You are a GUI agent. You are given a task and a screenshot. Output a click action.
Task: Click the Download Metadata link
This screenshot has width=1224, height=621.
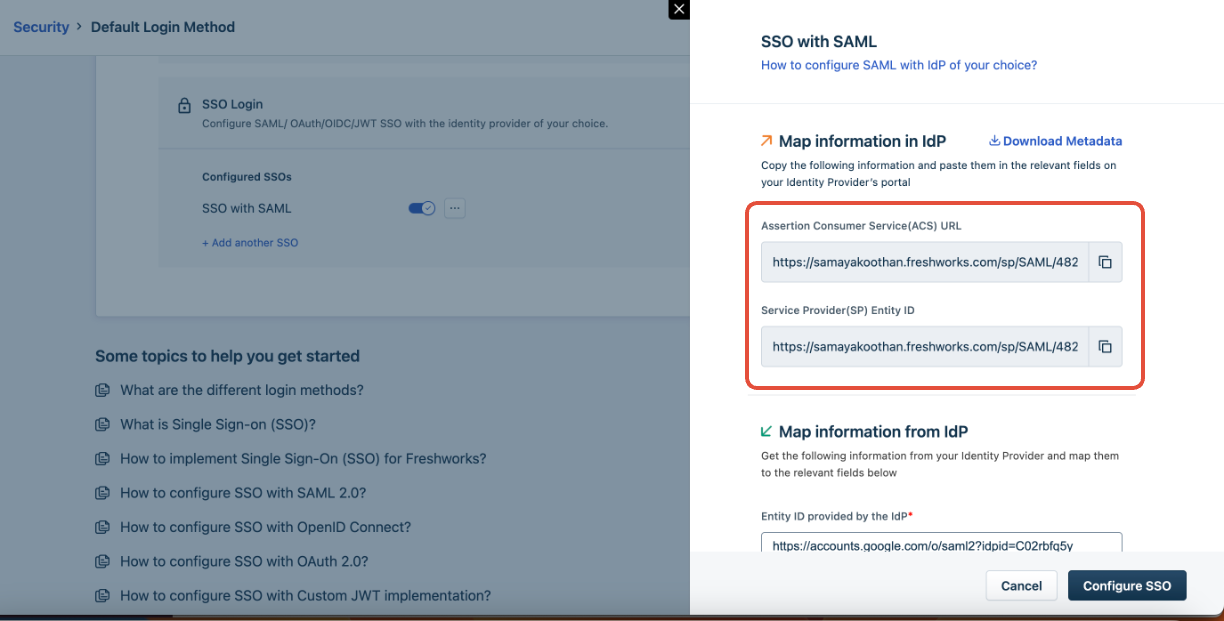tap(1062, 141)
